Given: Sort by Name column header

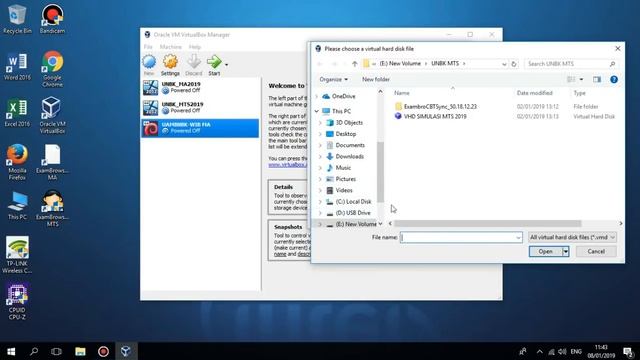Looking at the screenshot, I should click(x=402, y=93).
